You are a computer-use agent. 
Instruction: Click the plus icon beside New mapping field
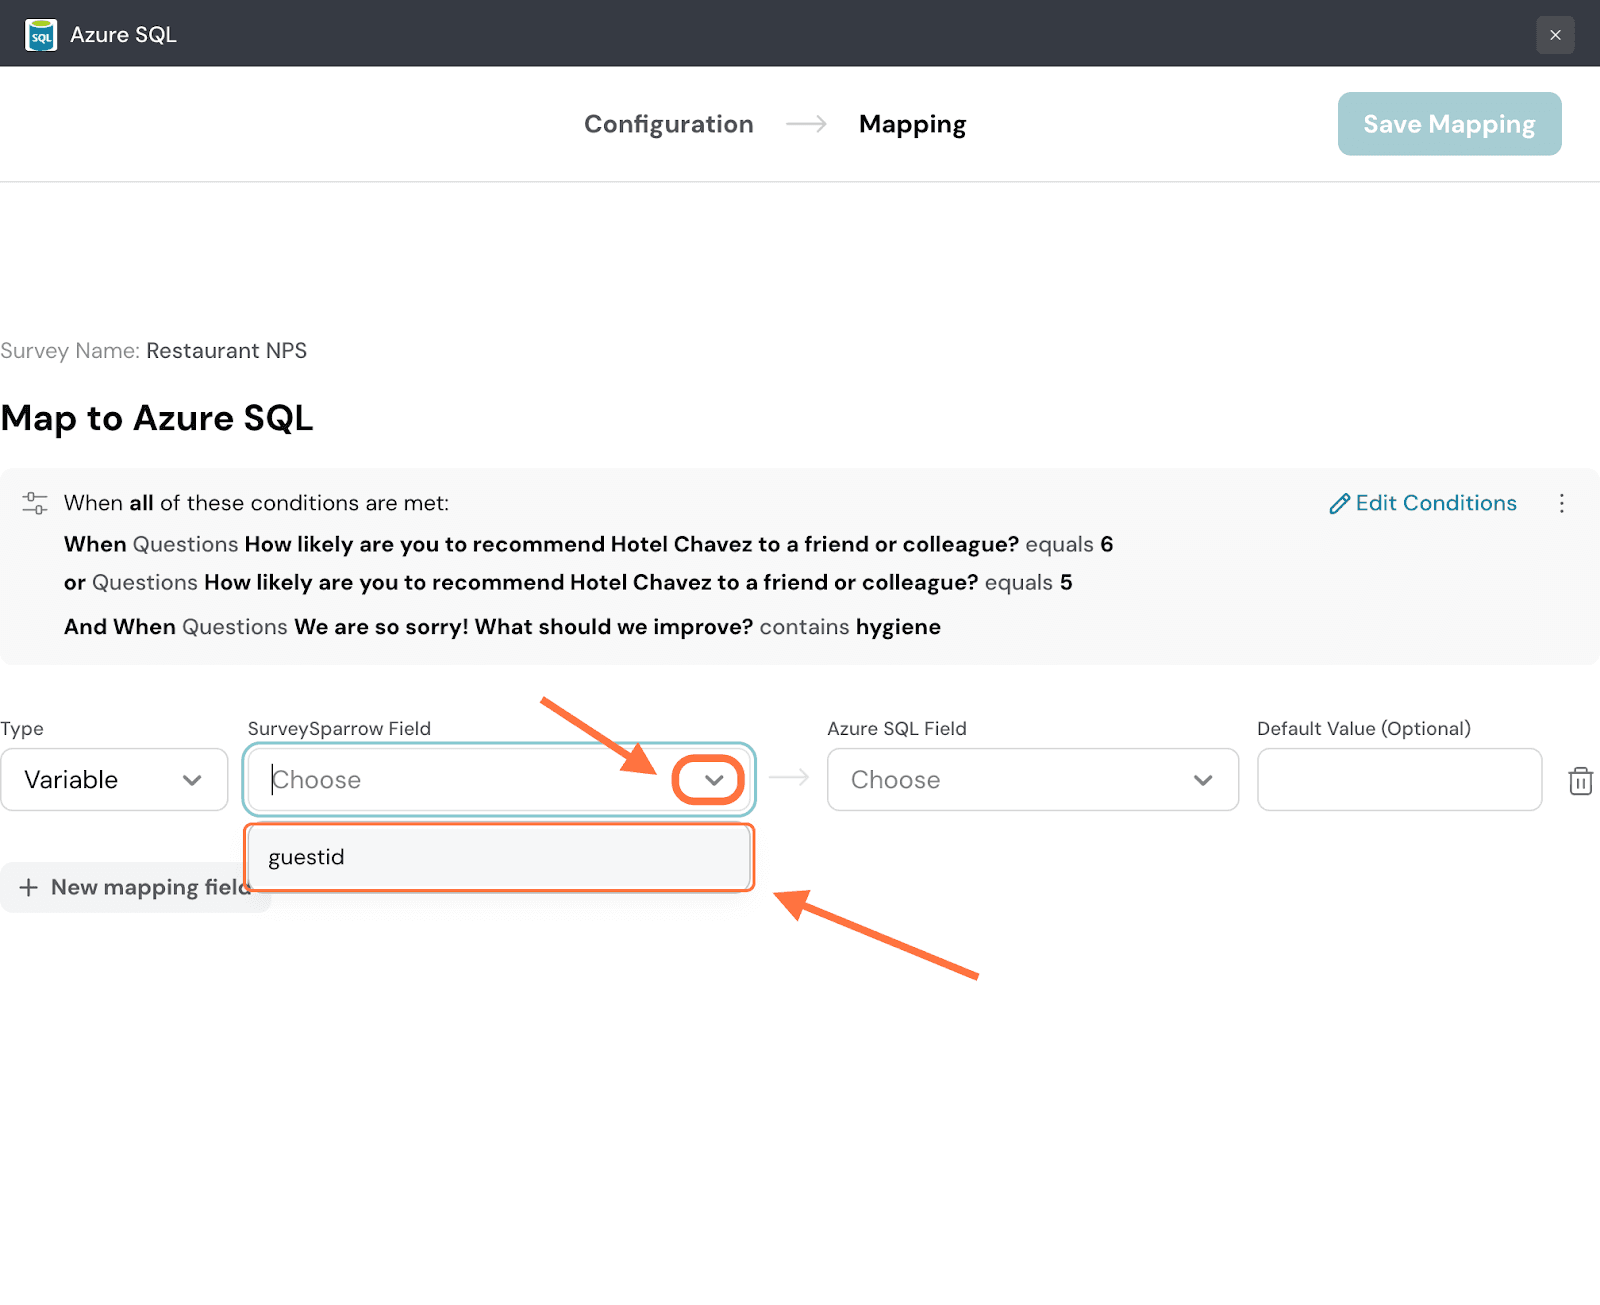(x=29, y=887)
